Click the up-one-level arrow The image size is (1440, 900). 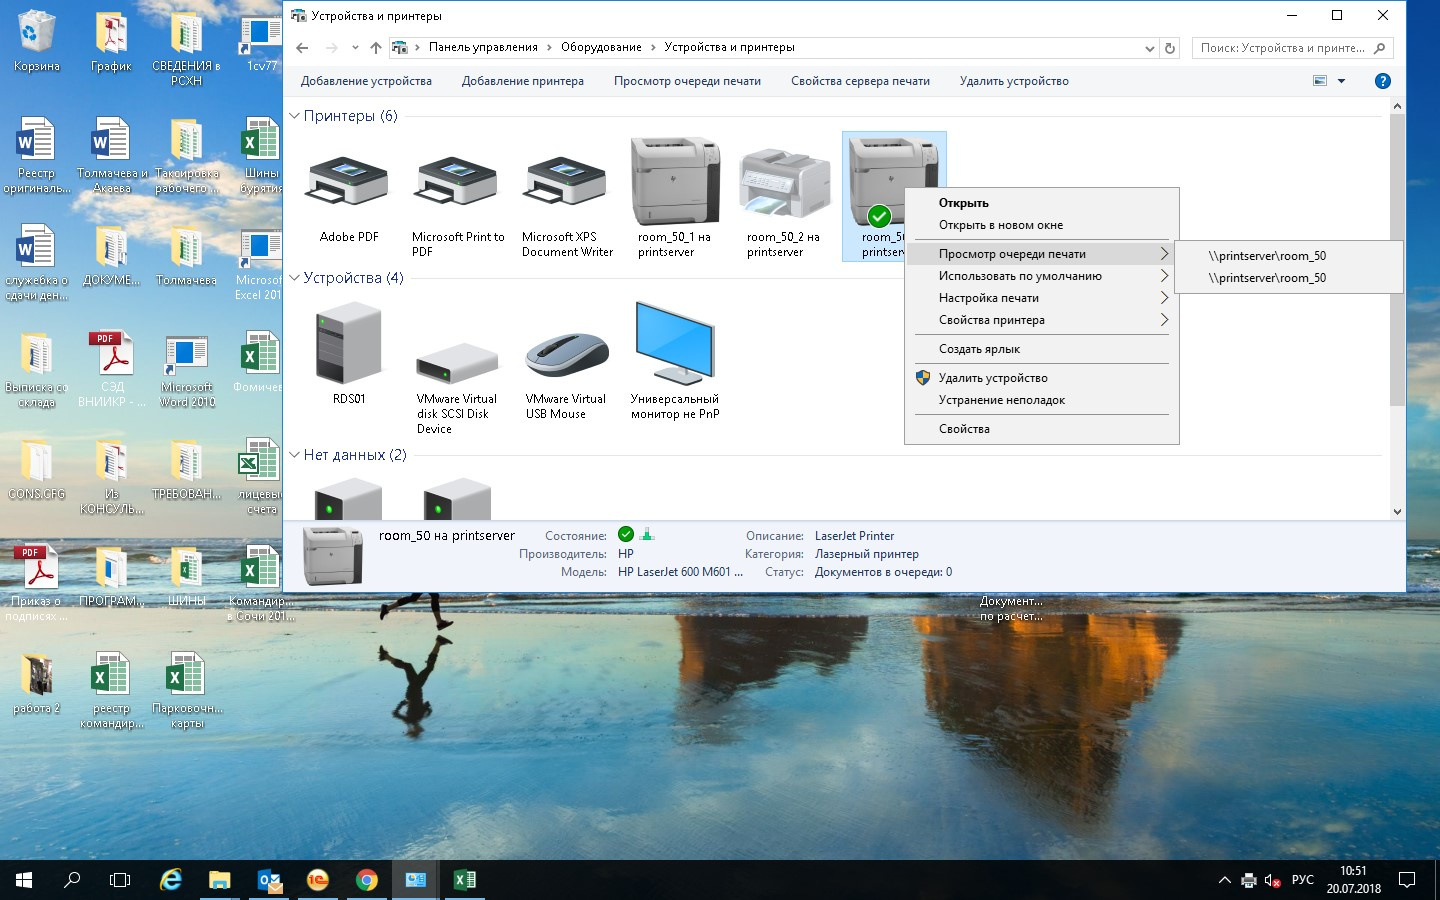click(376, 47)
